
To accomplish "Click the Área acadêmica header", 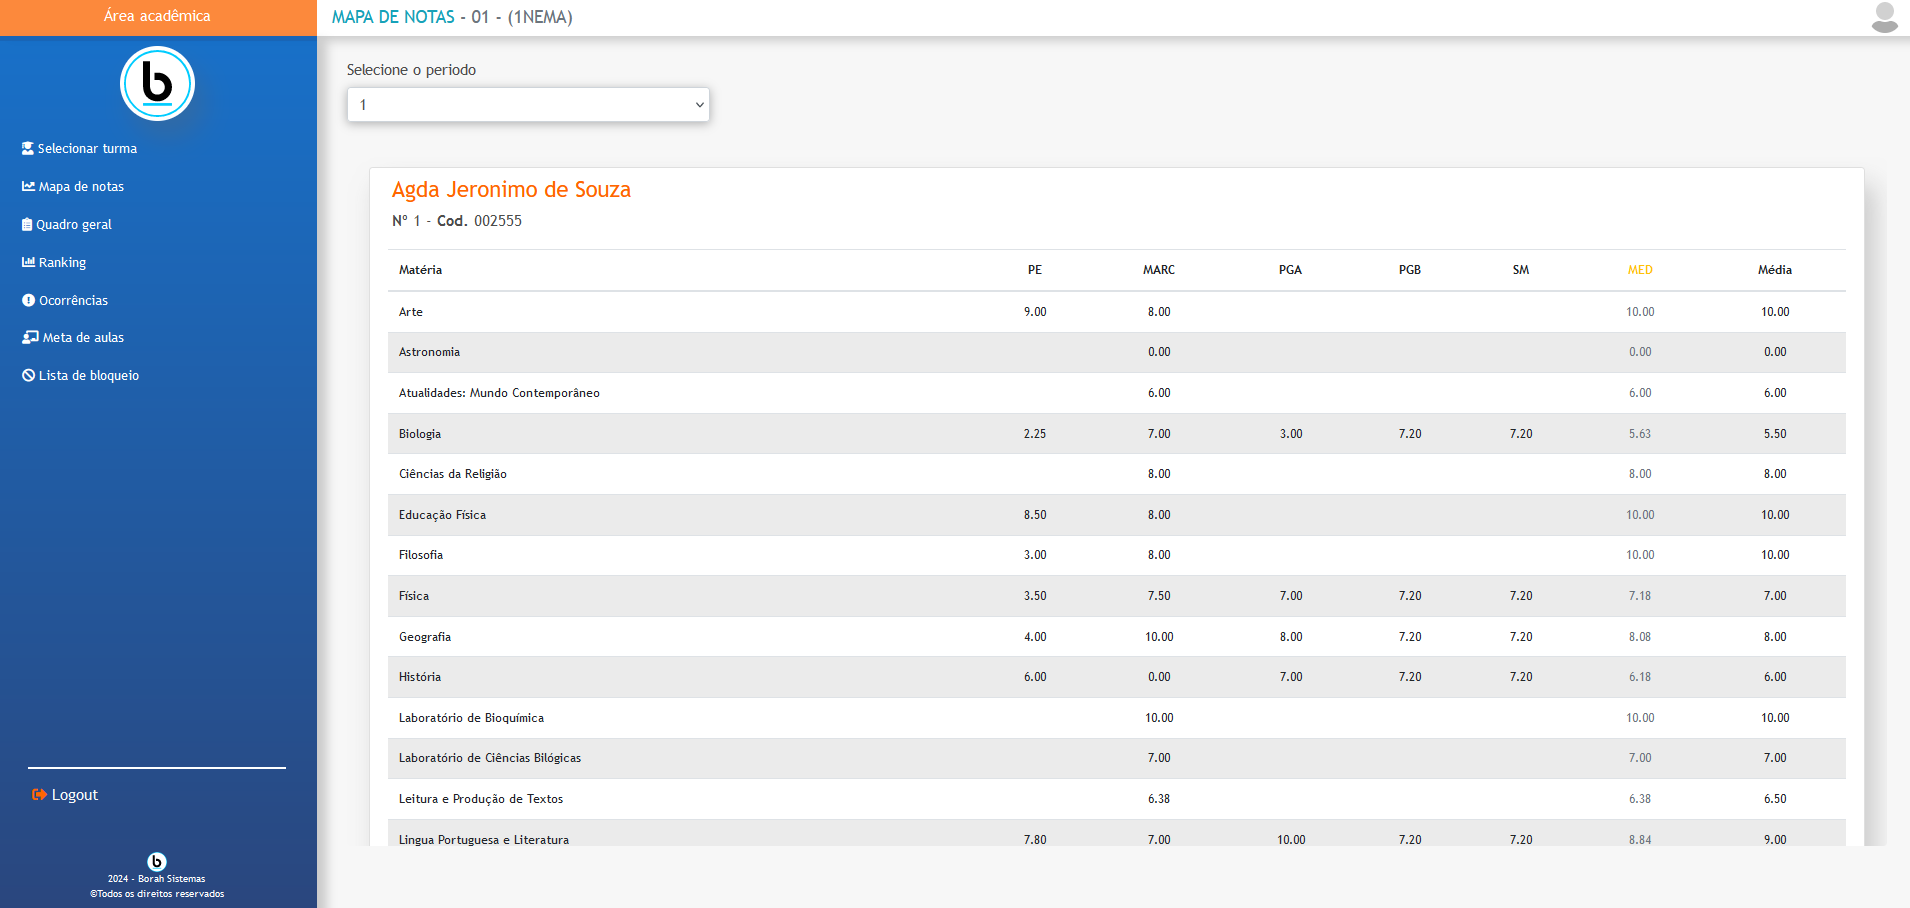I will [x=157, y=16].
